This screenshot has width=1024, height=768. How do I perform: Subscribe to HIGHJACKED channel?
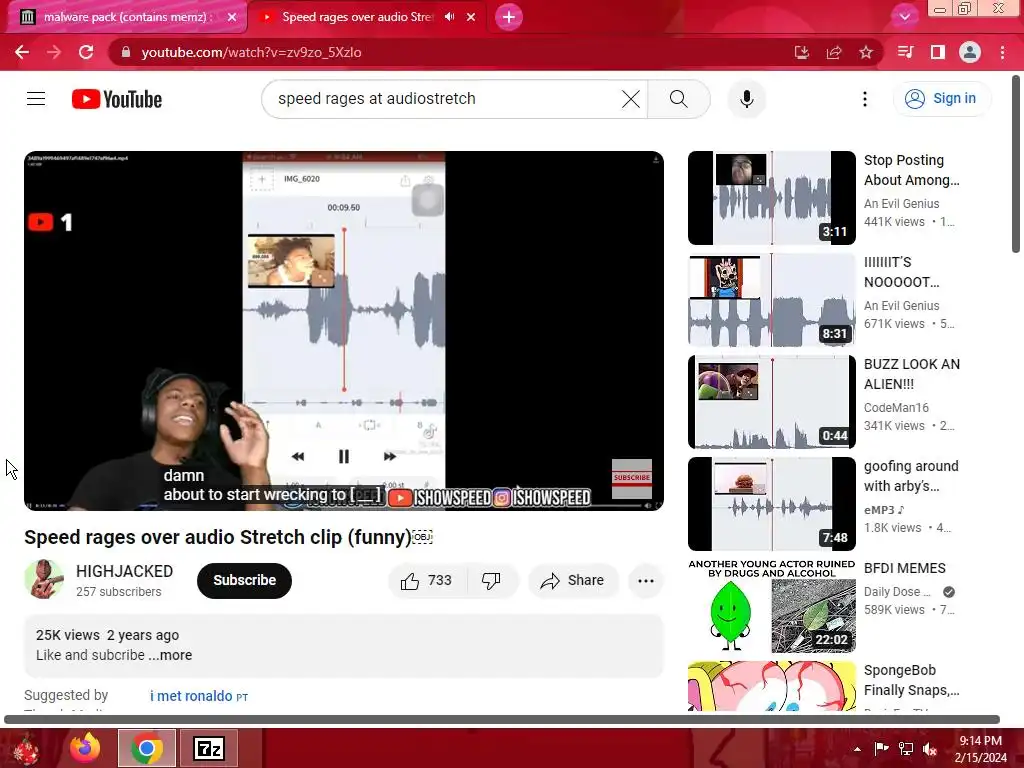[x=244, y=581]
